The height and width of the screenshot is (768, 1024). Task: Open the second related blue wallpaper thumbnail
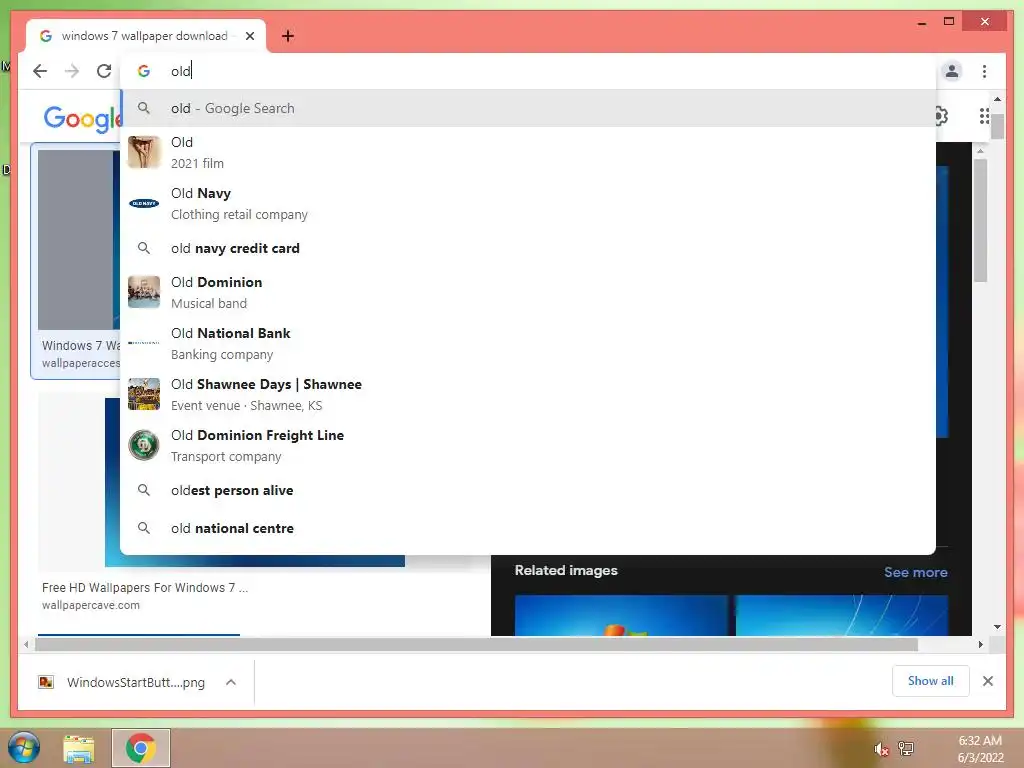(x=842, y=615)
